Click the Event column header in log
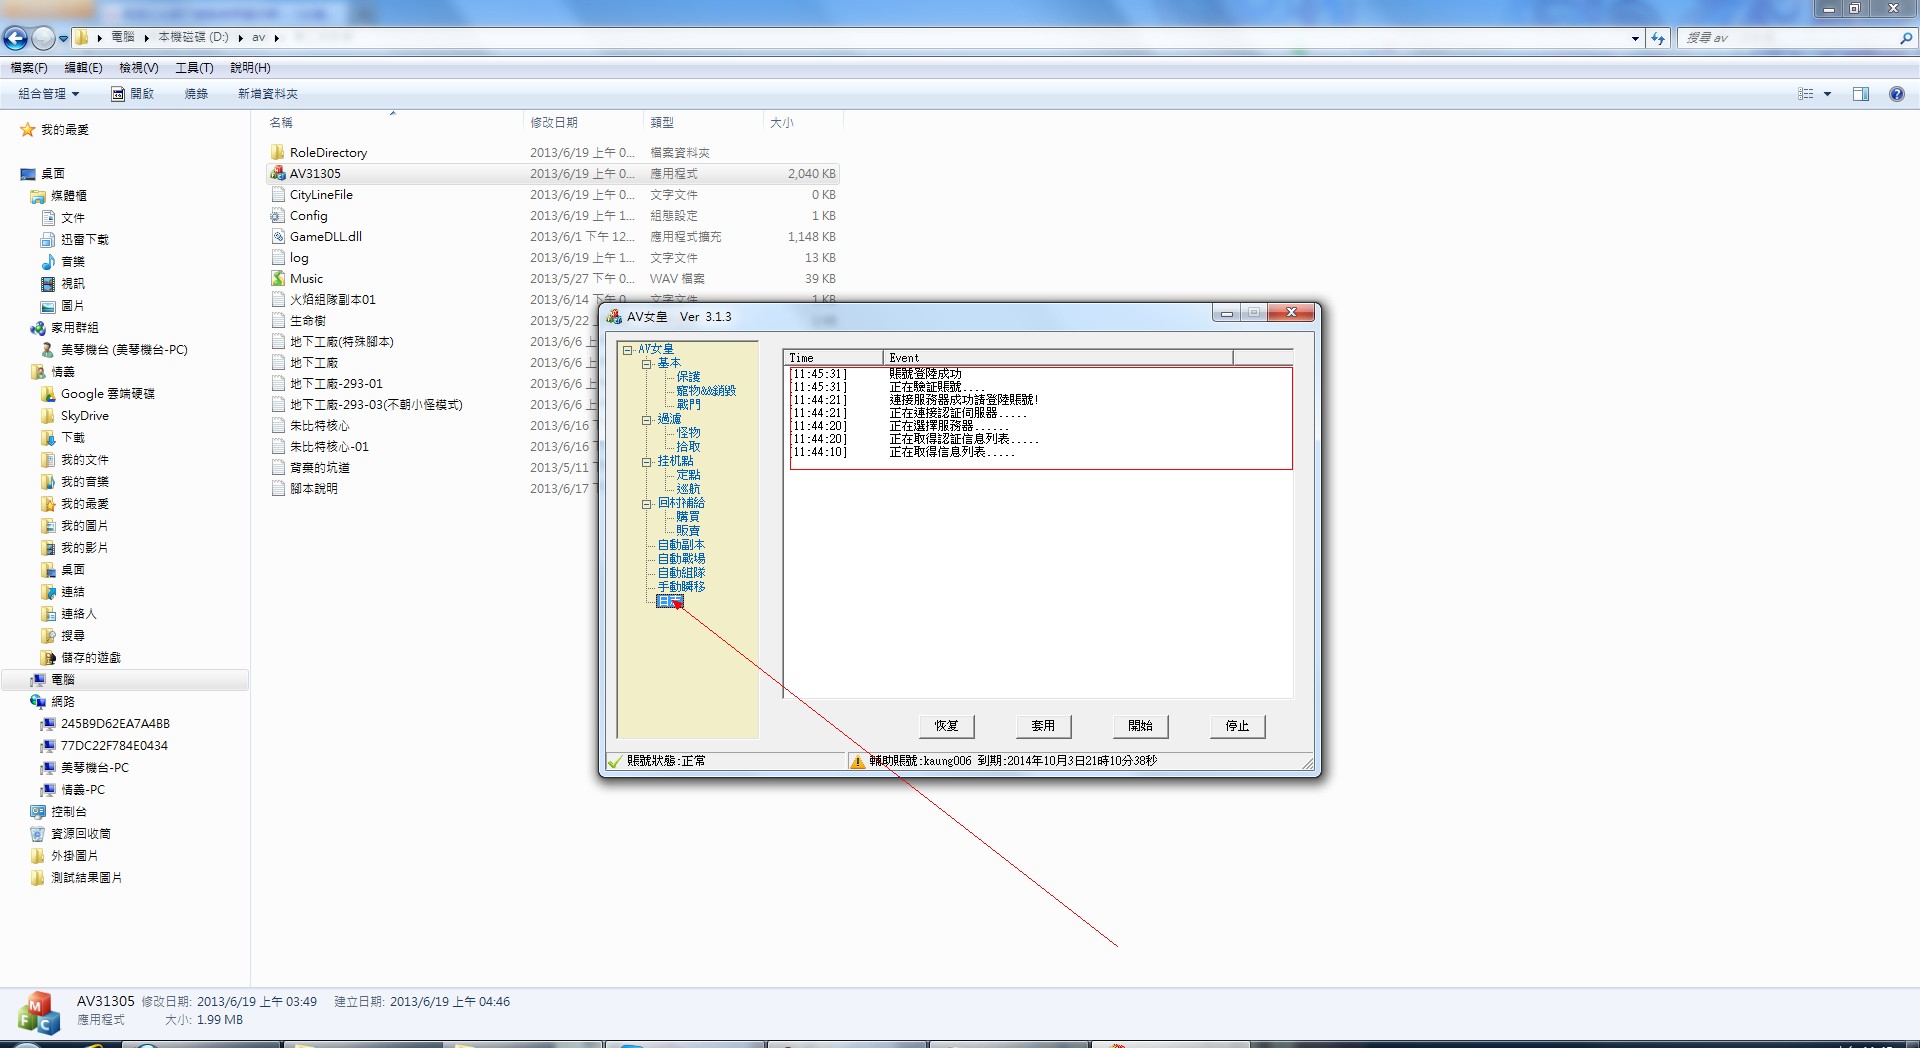The image size is (1920, 1048). (x=1058, y=357)
